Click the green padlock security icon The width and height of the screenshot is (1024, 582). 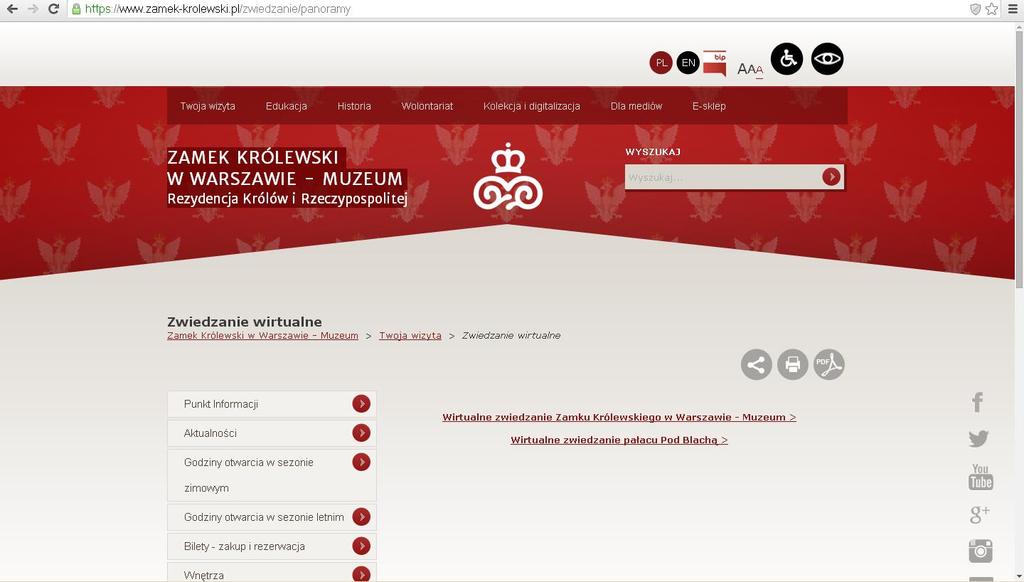(x=76, y=9)
